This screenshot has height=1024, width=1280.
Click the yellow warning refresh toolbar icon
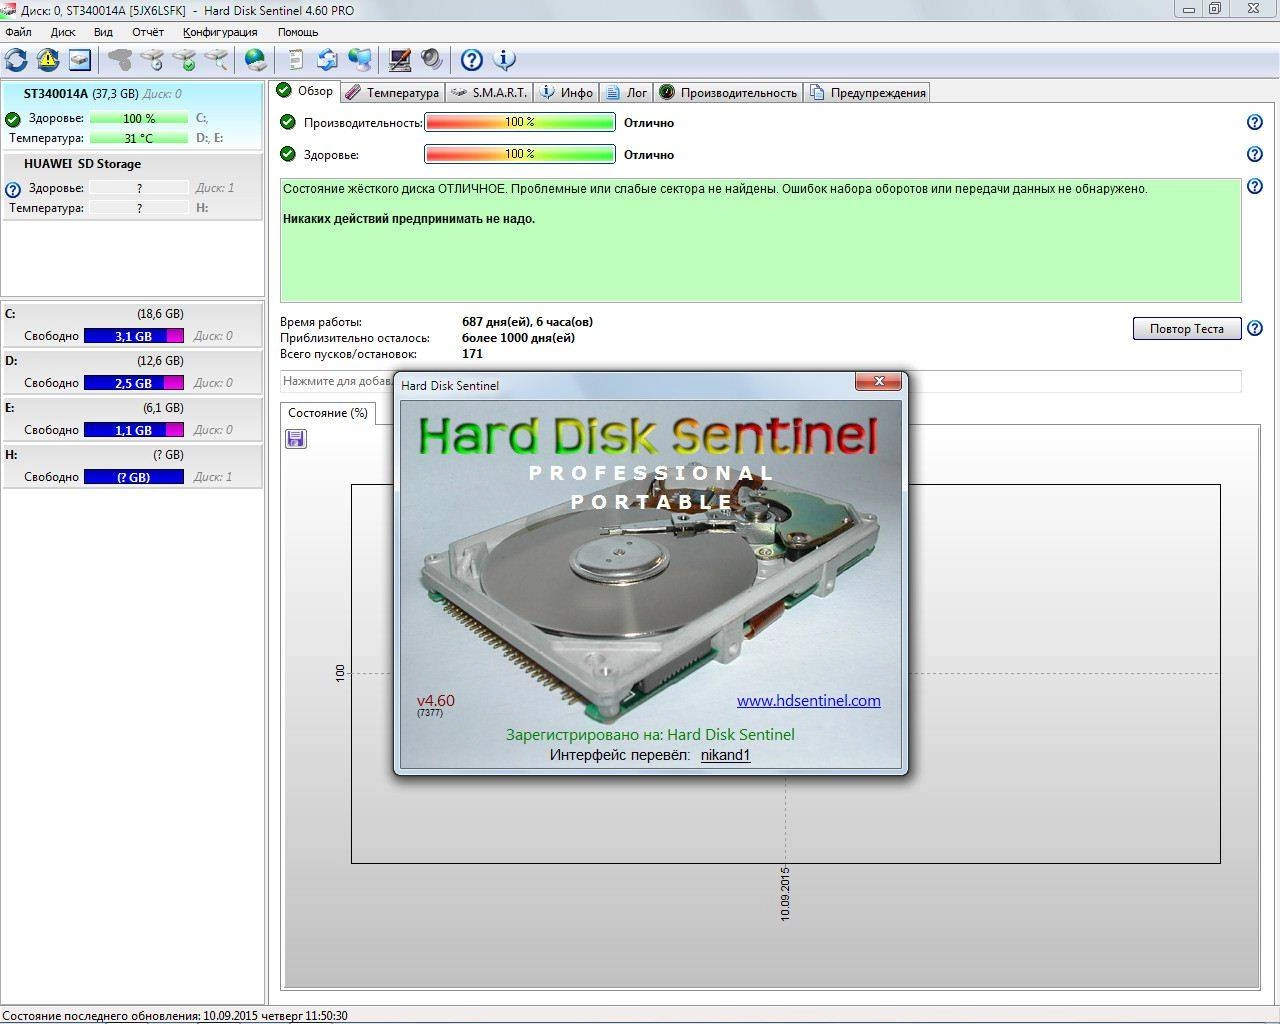pyautogui.click(x=48, y=60)
